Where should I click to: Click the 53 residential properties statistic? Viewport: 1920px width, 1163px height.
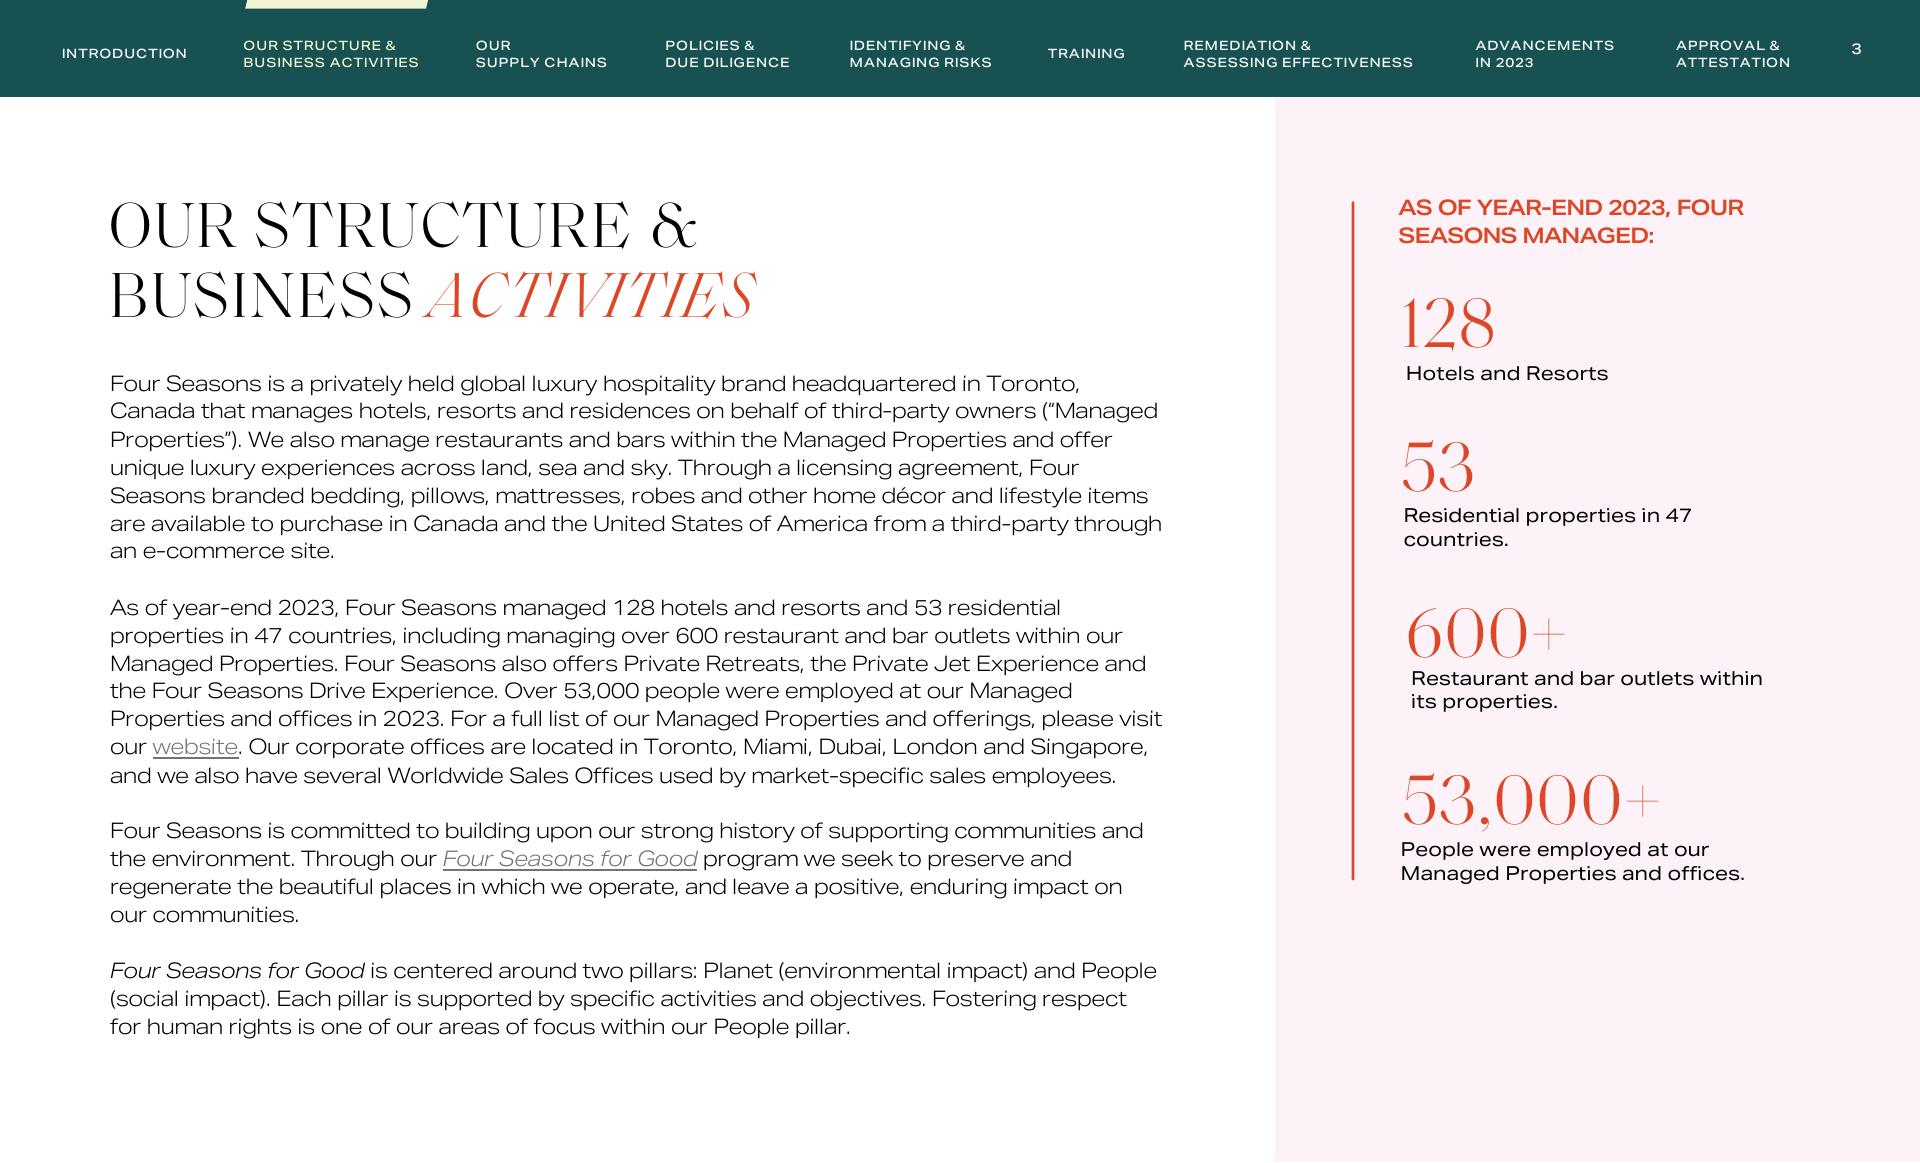pyautogui.click(x=1438, y=467)
